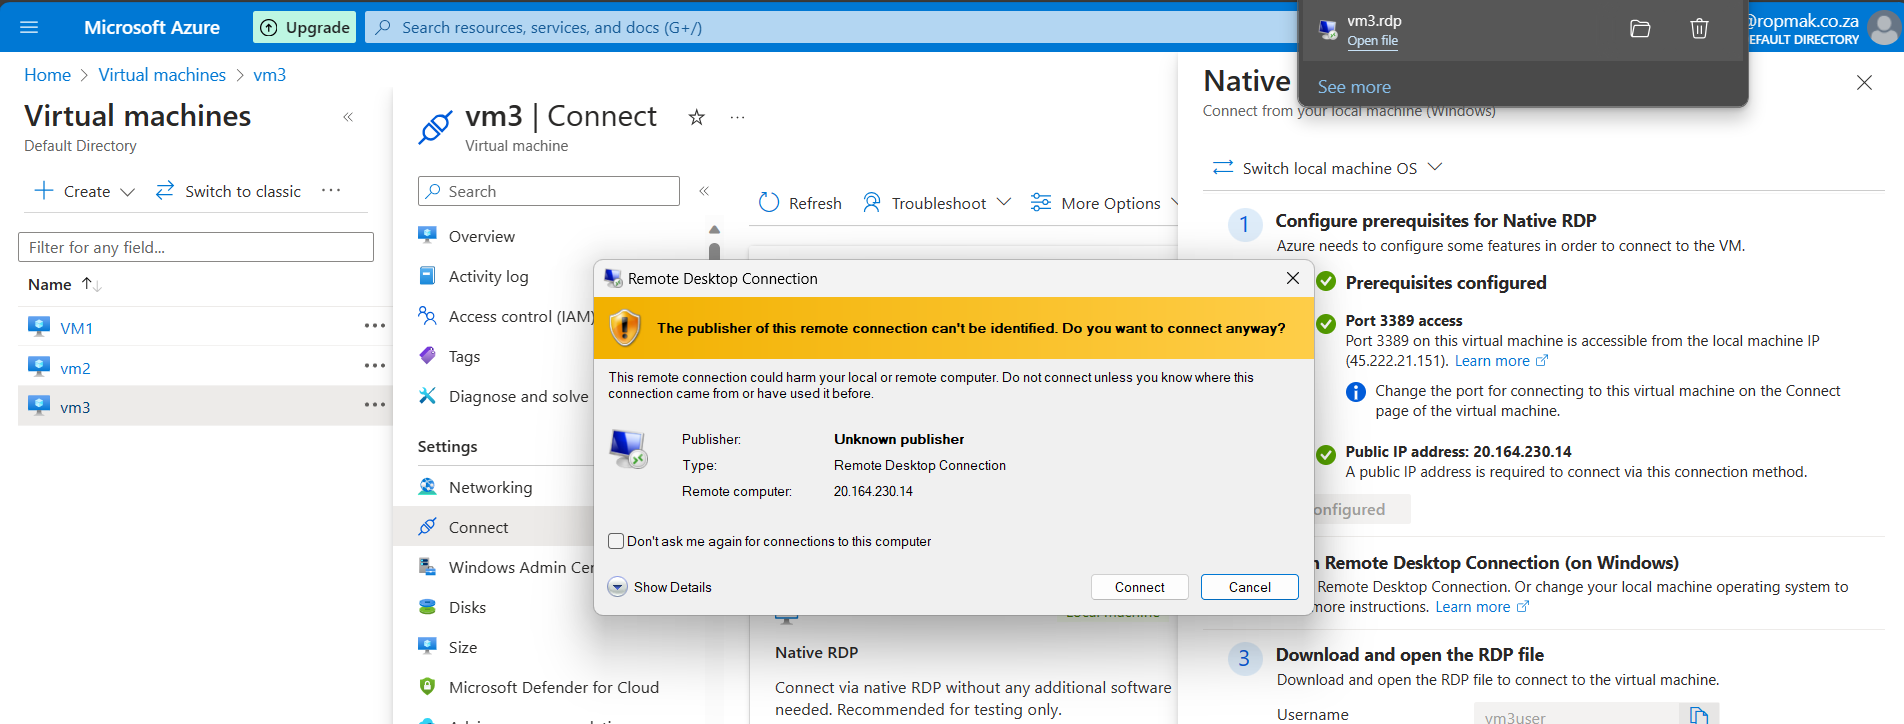The image size is (1904, 724).
Task: Open more actions ellipsis beside vm3 Connect title
Action: (x=737, y=117)
